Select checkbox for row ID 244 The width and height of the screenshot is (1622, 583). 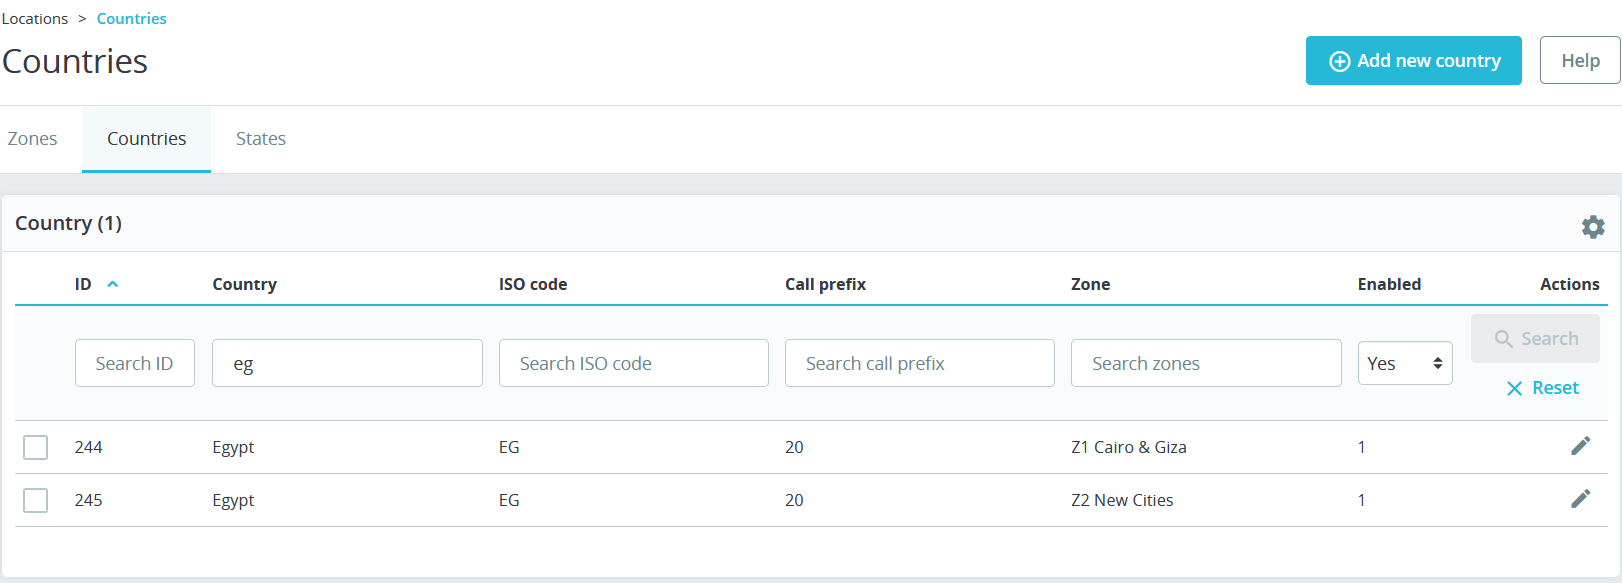[36, 447]
